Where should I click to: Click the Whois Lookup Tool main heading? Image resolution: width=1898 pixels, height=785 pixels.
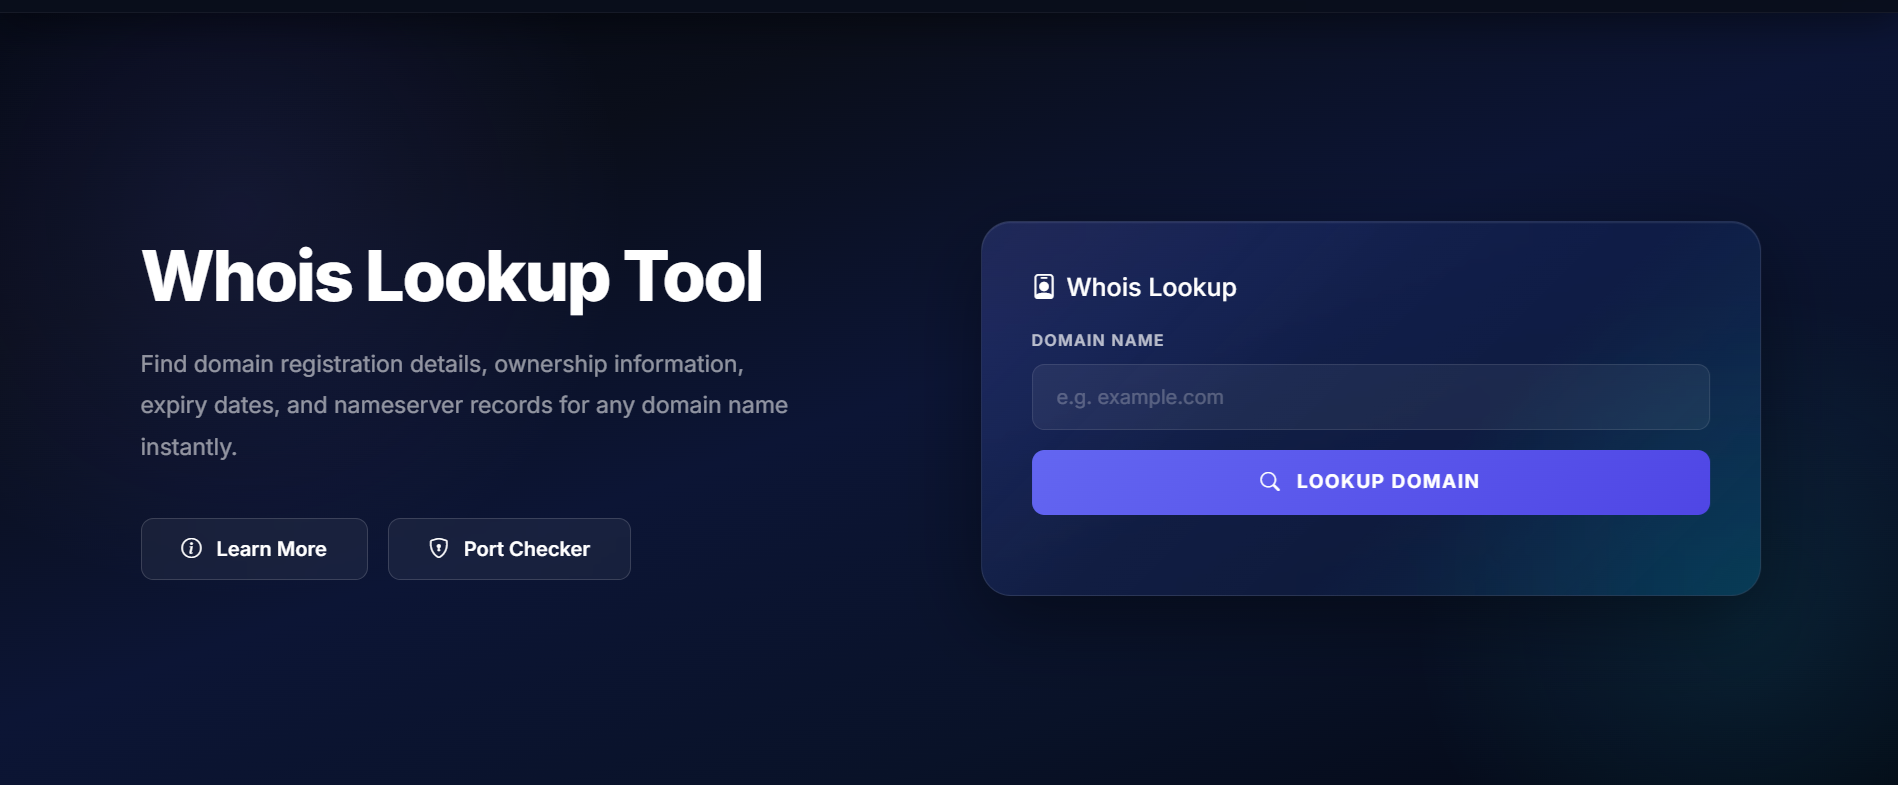pos(451,277)
